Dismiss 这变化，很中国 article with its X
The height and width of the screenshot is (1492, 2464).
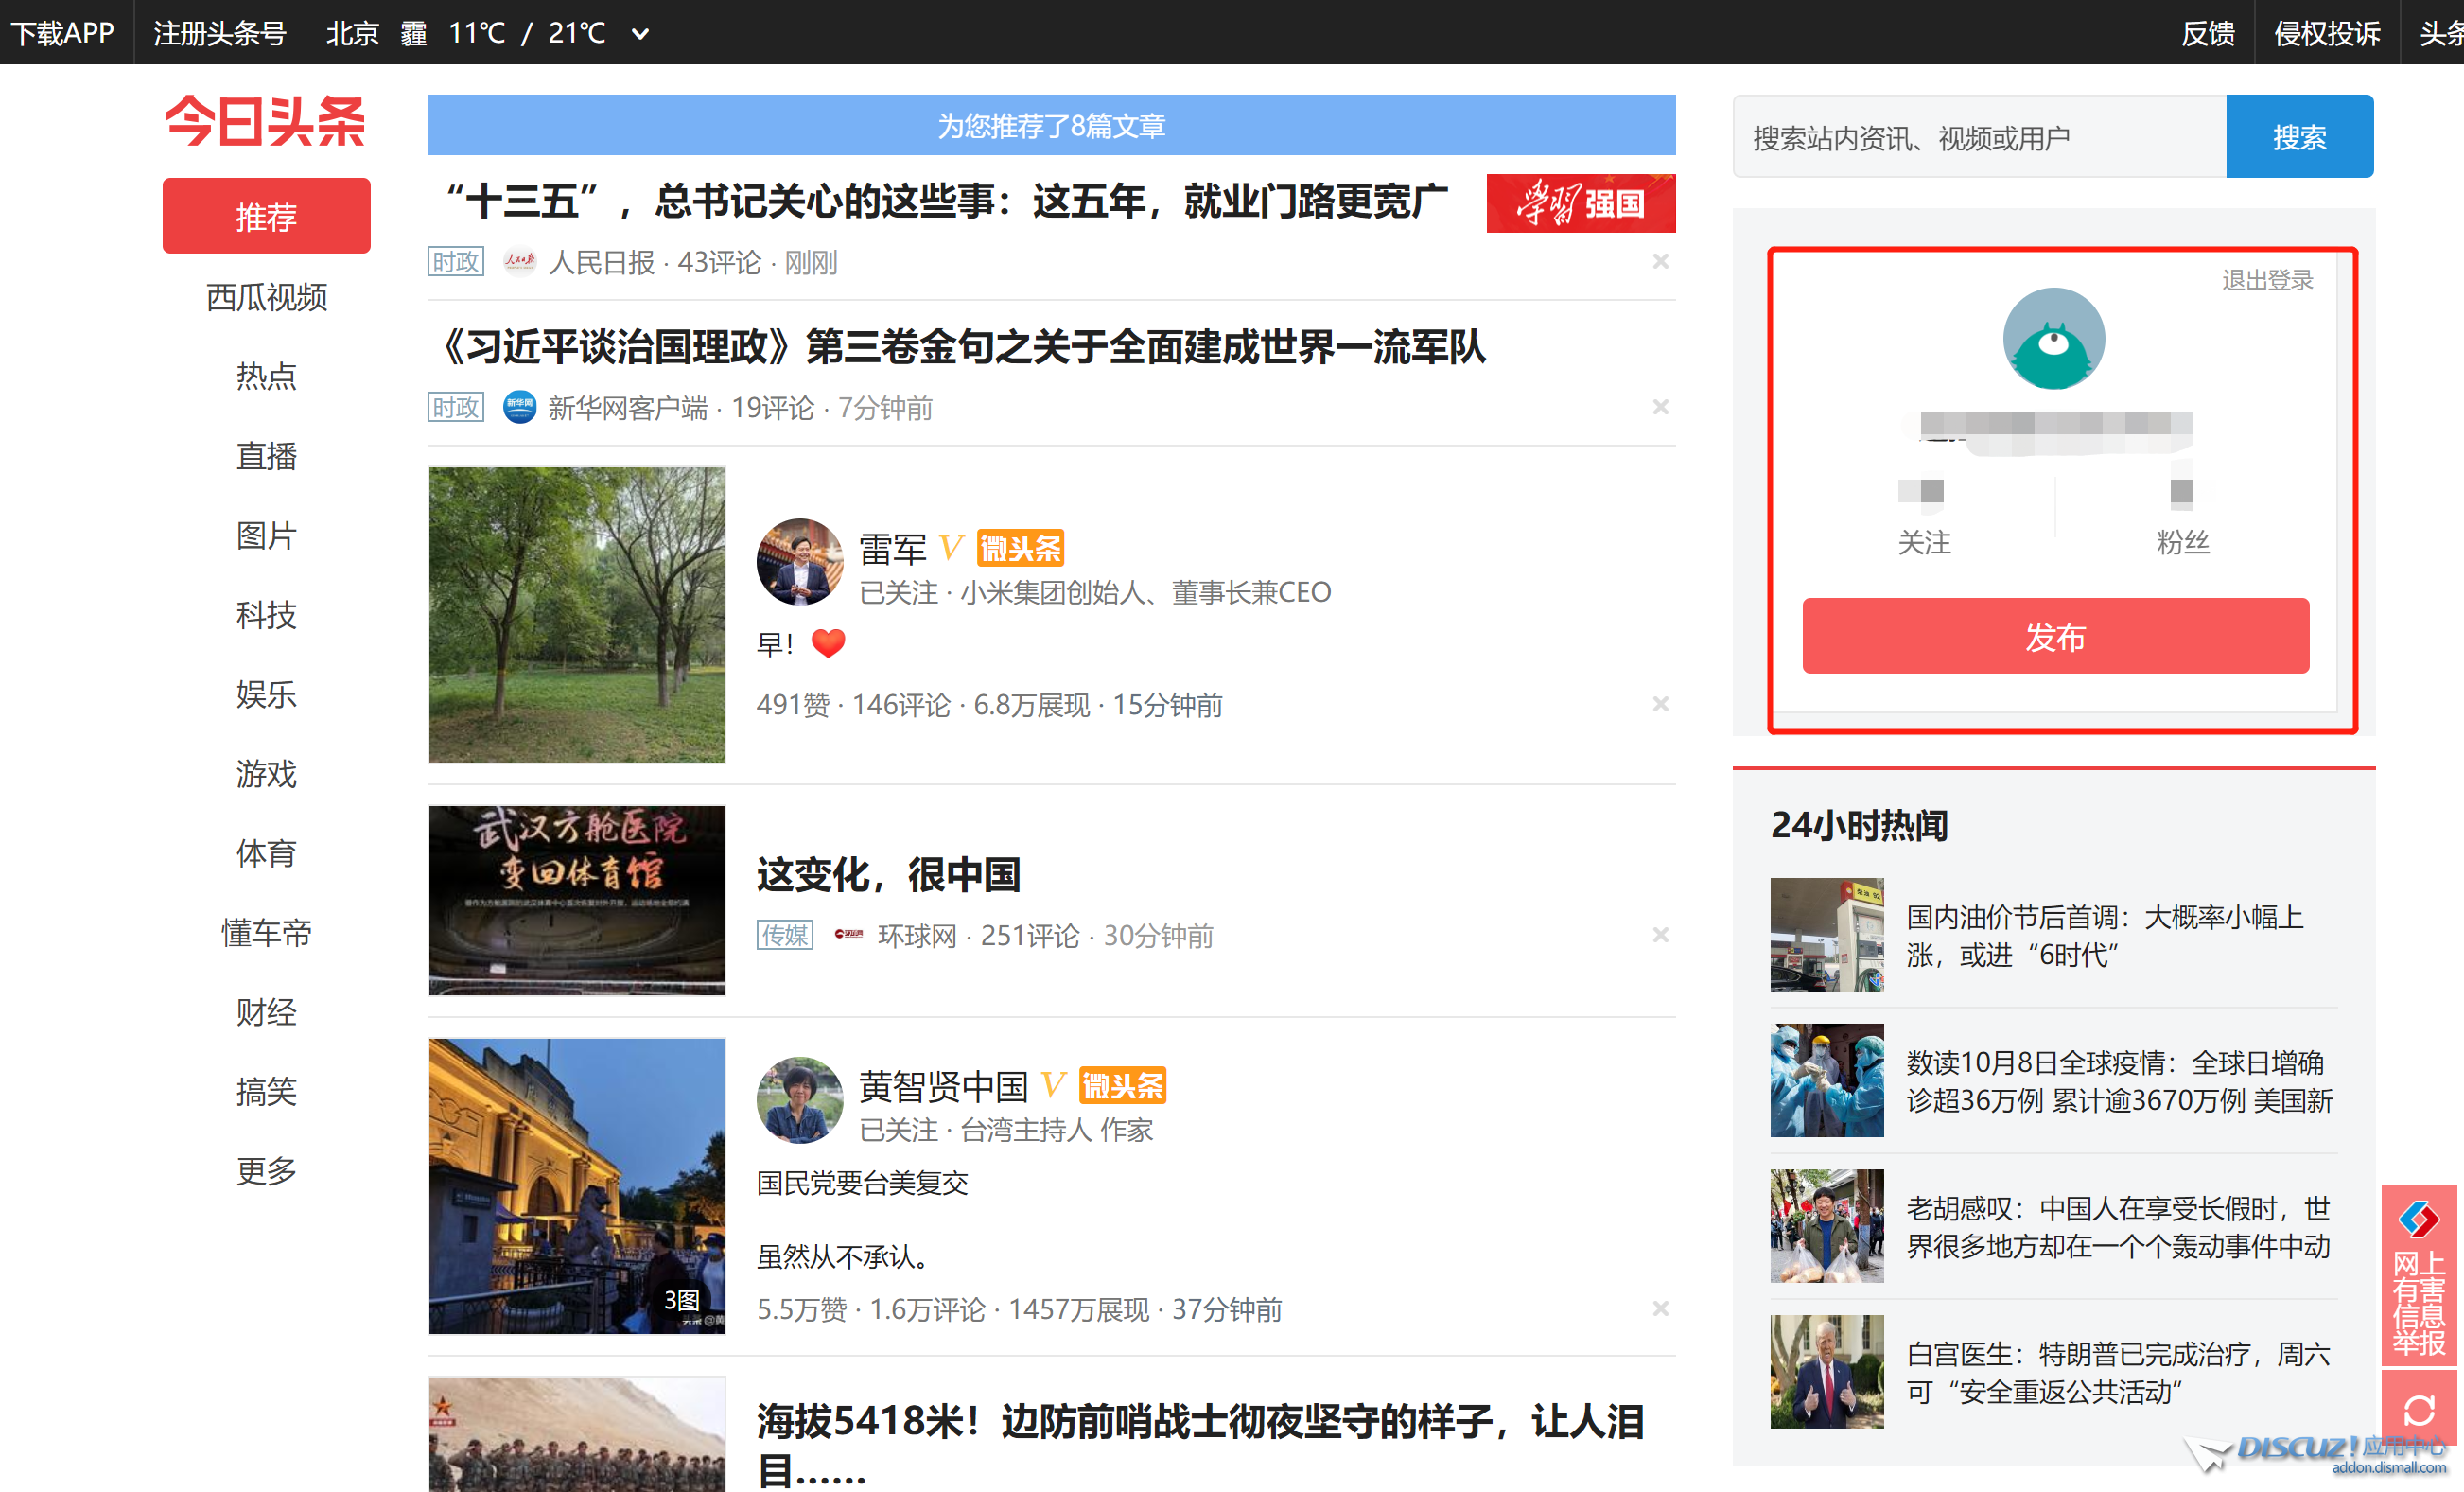tap(1660, 935)
